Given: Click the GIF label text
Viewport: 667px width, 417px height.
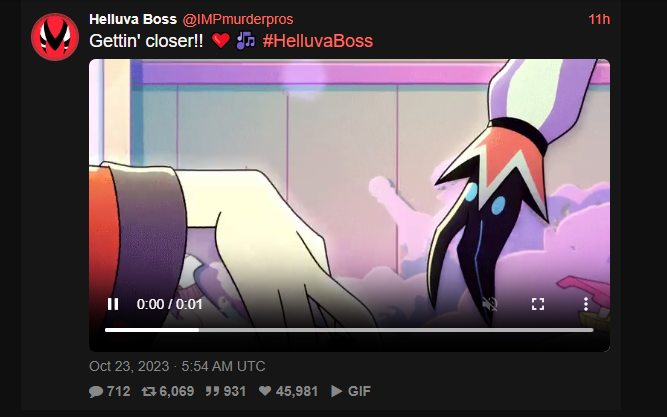Looking at the screenshot, I should [x=359, y=391].
